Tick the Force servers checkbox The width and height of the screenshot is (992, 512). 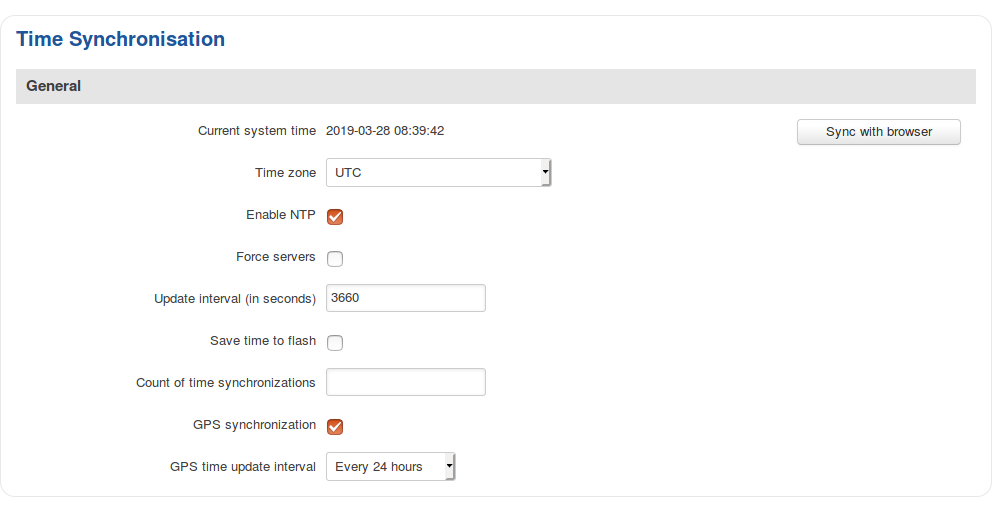pos(335,259)
